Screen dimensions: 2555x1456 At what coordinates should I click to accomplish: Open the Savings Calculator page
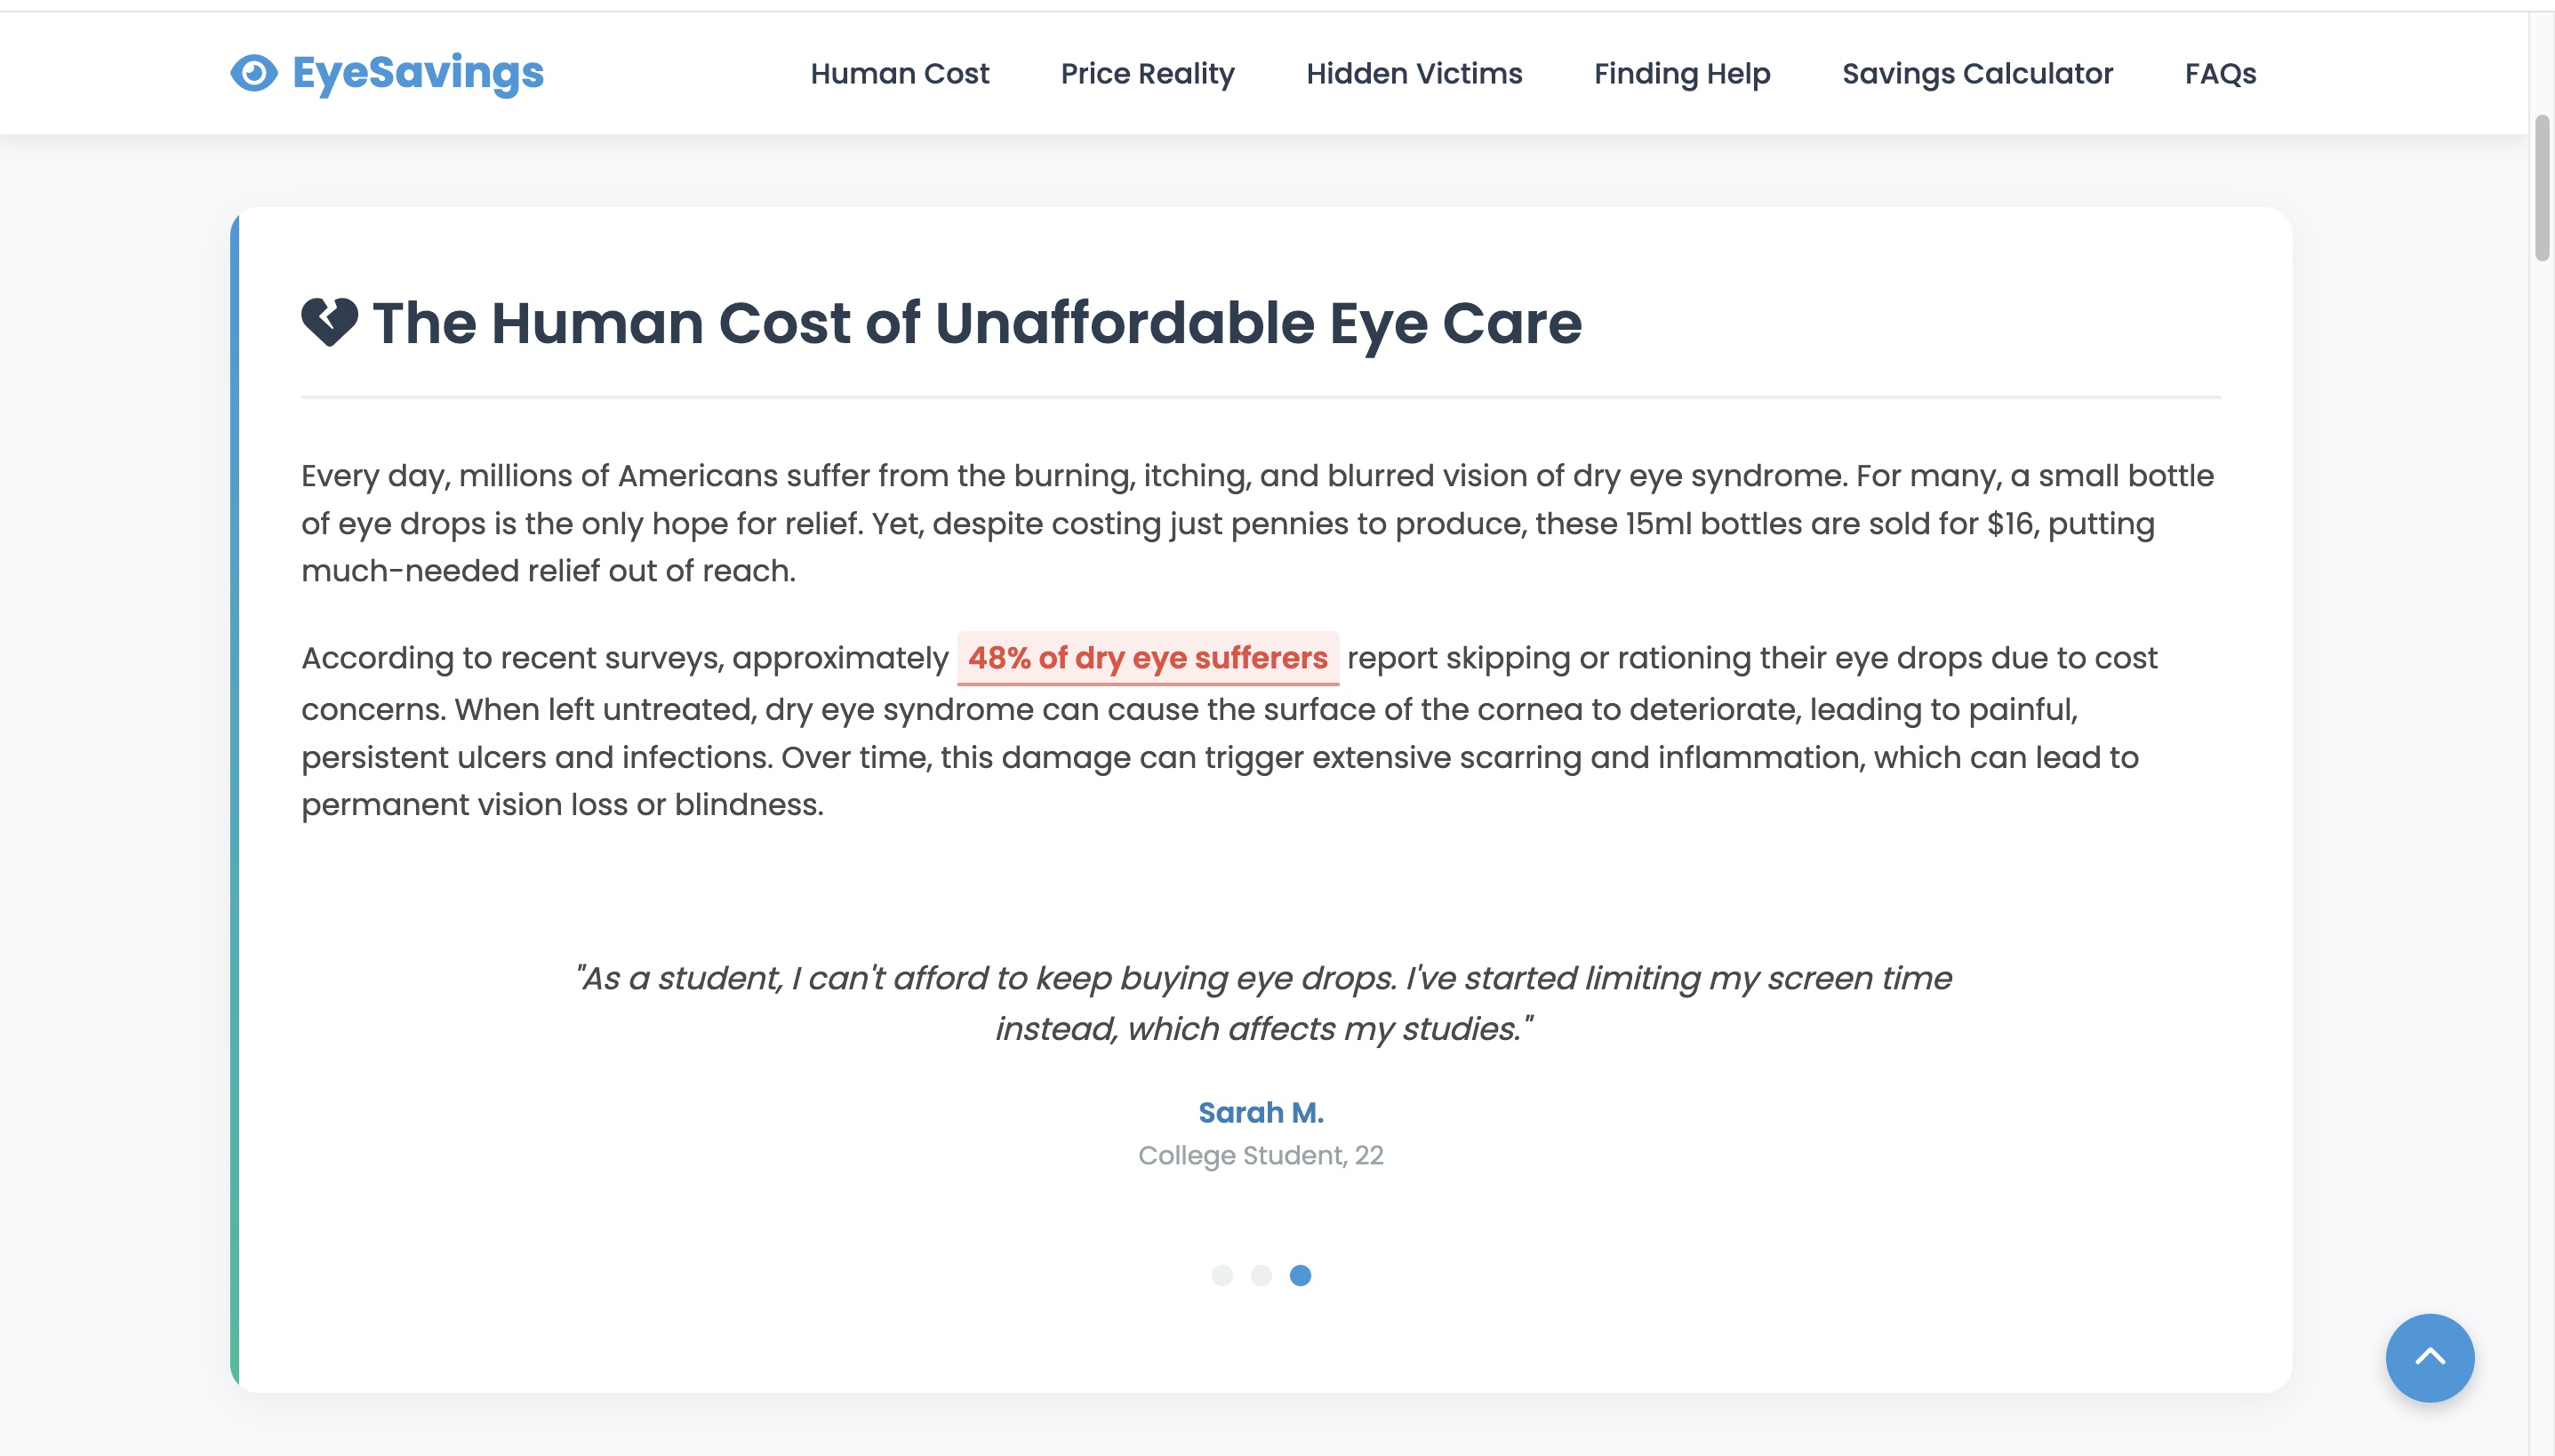coord(1977,74)
